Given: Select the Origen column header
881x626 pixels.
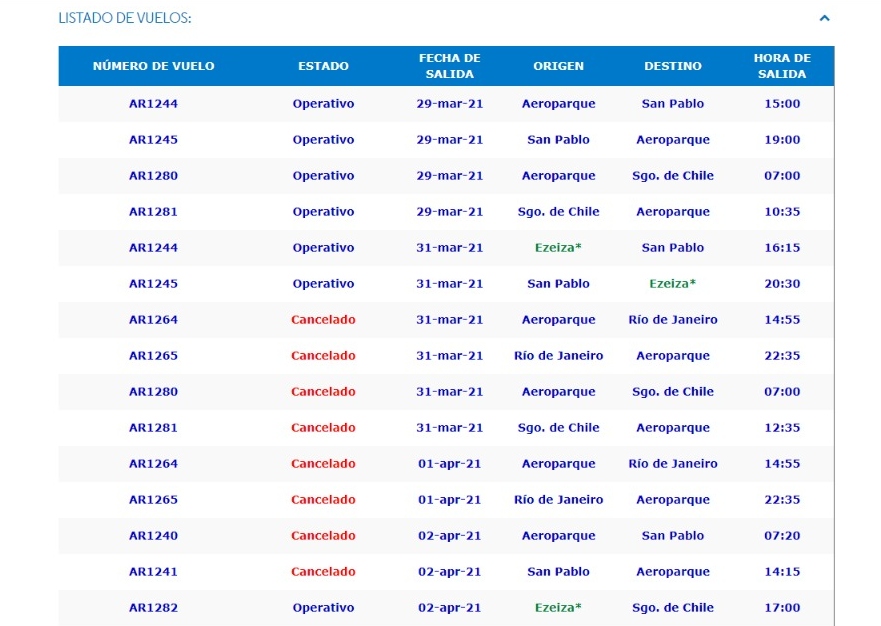Looking at the screenshot, I should point(558,66).
